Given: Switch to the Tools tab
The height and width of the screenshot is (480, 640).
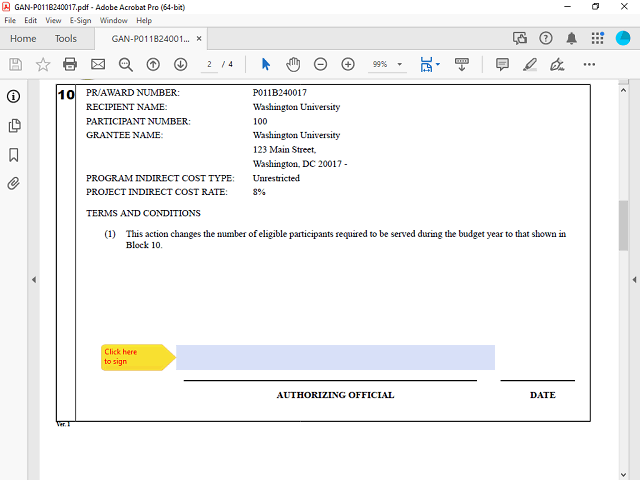Looking at the screenshot, I should [x=66, y=38].
